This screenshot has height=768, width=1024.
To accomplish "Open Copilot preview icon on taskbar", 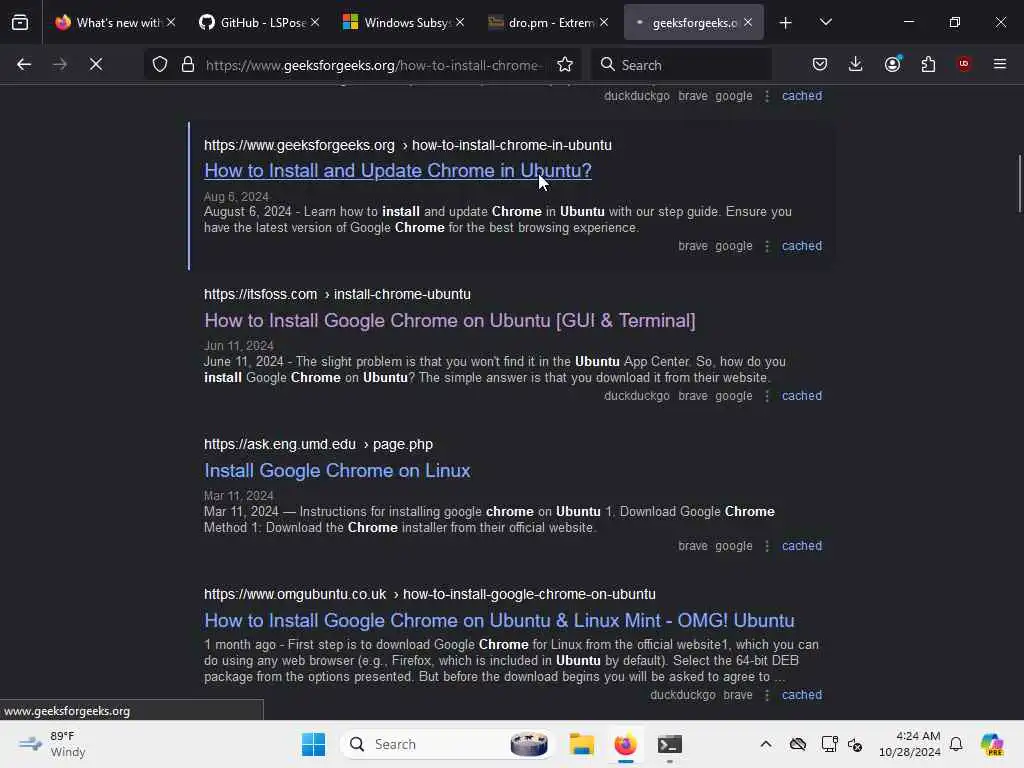I will [x=992, y=744].
